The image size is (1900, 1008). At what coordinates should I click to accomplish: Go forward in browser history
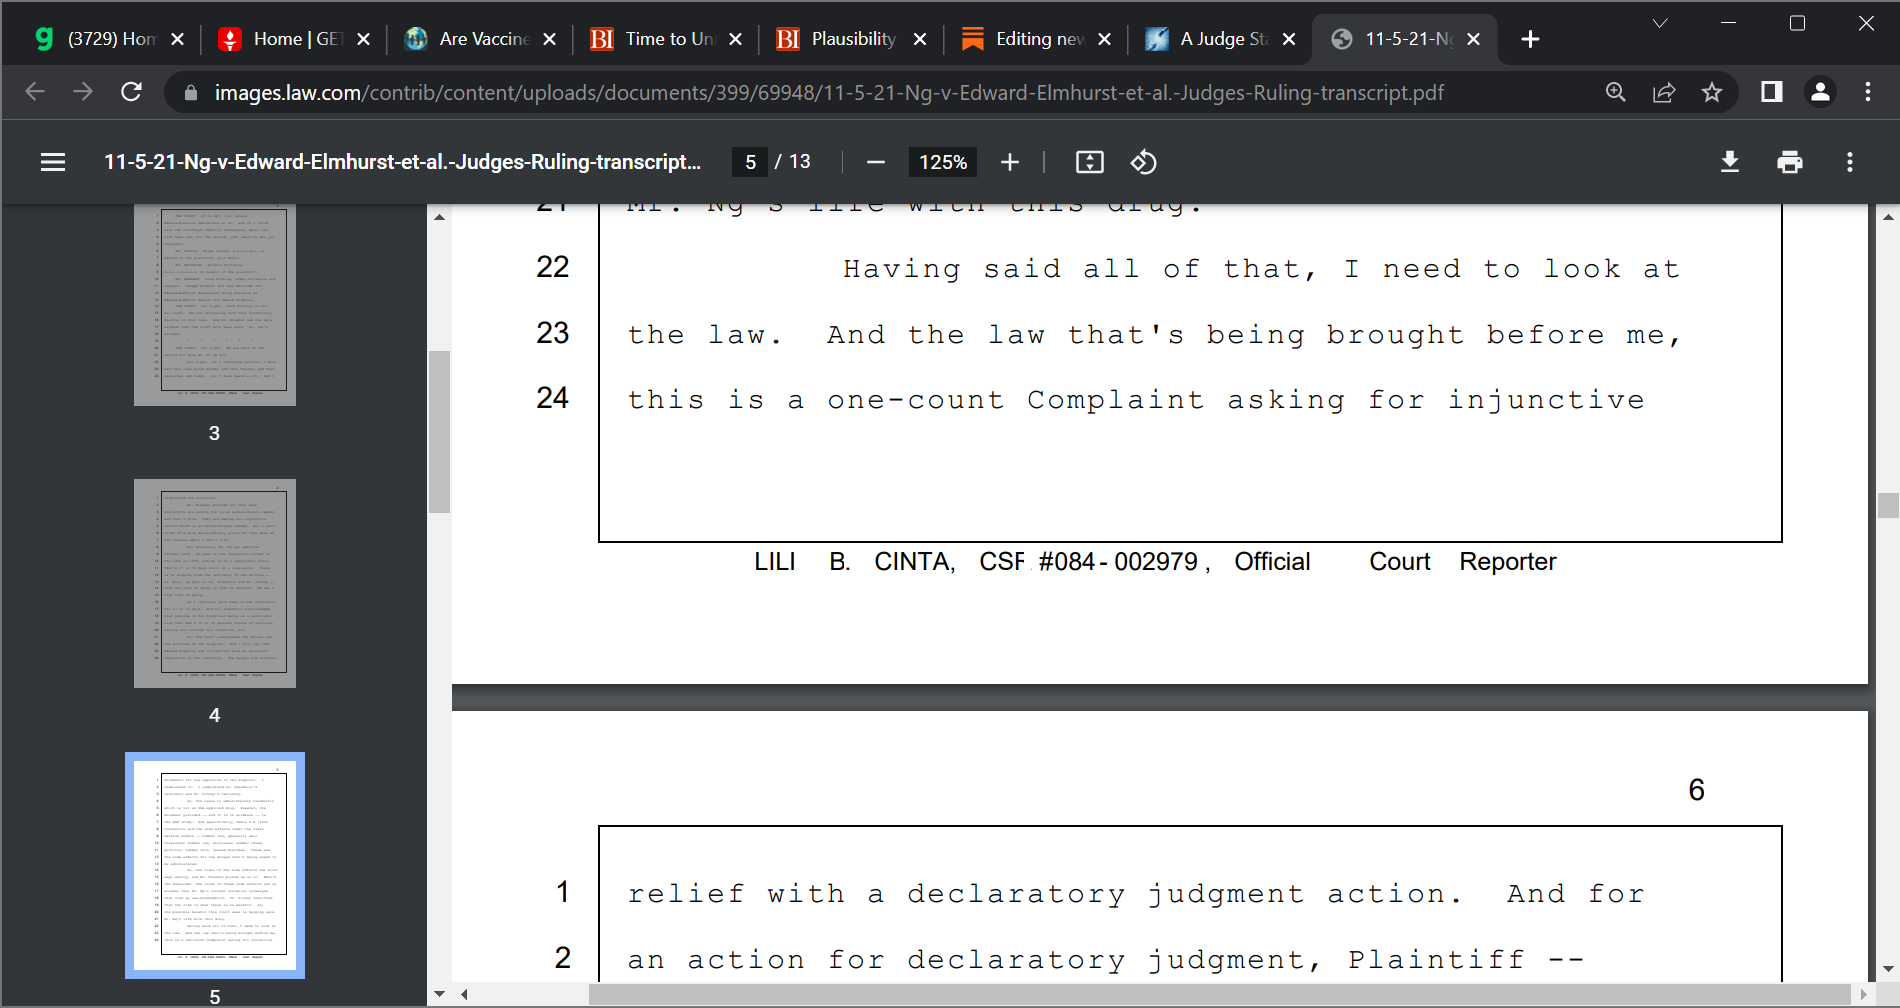[83, 92]
